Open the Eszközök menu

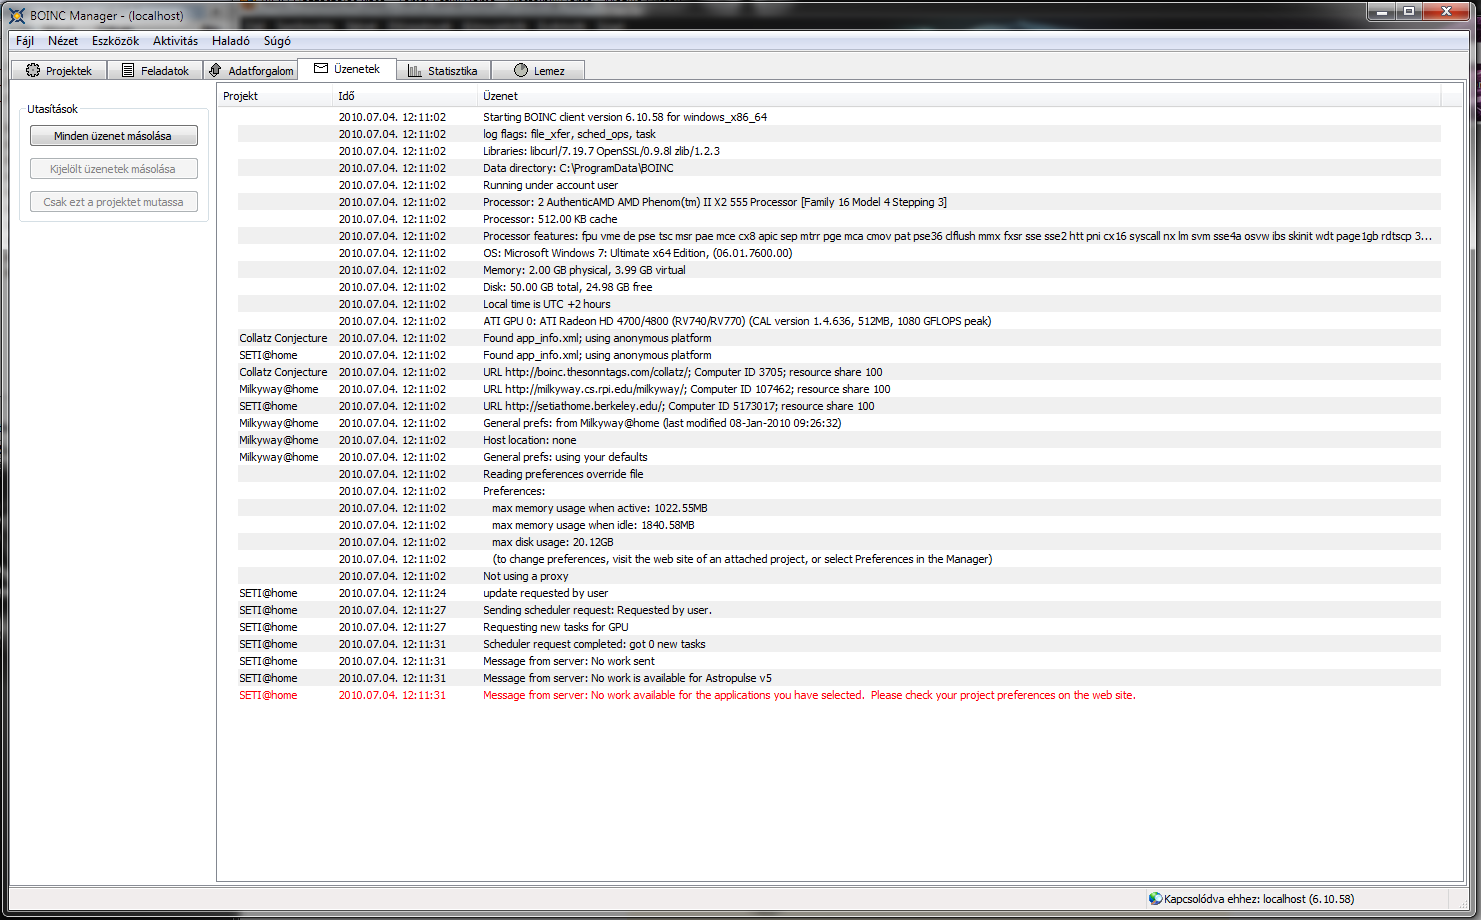(115, 41)
